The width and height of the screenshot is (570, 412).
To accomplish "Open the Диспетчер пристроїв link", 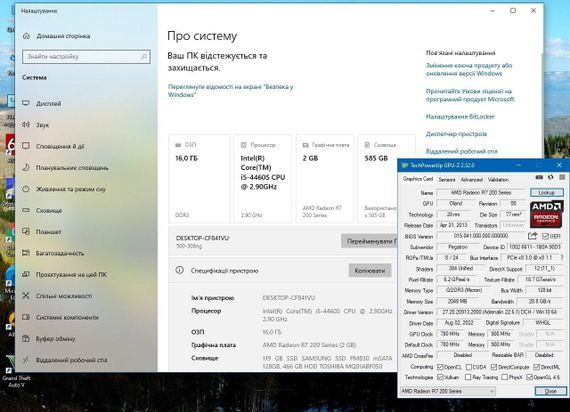I will point(456,134).
